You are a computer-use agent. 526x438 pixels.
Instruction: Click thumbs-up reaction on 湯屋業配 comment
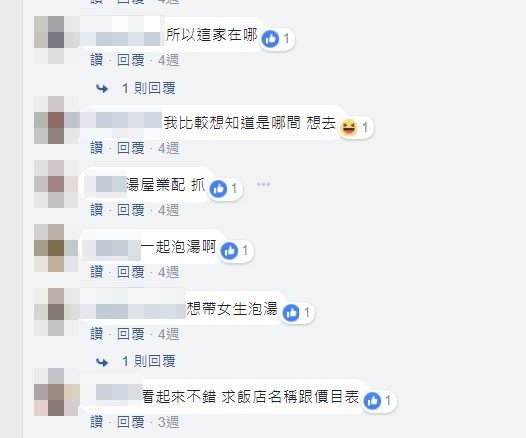click(x=218, y=189)
